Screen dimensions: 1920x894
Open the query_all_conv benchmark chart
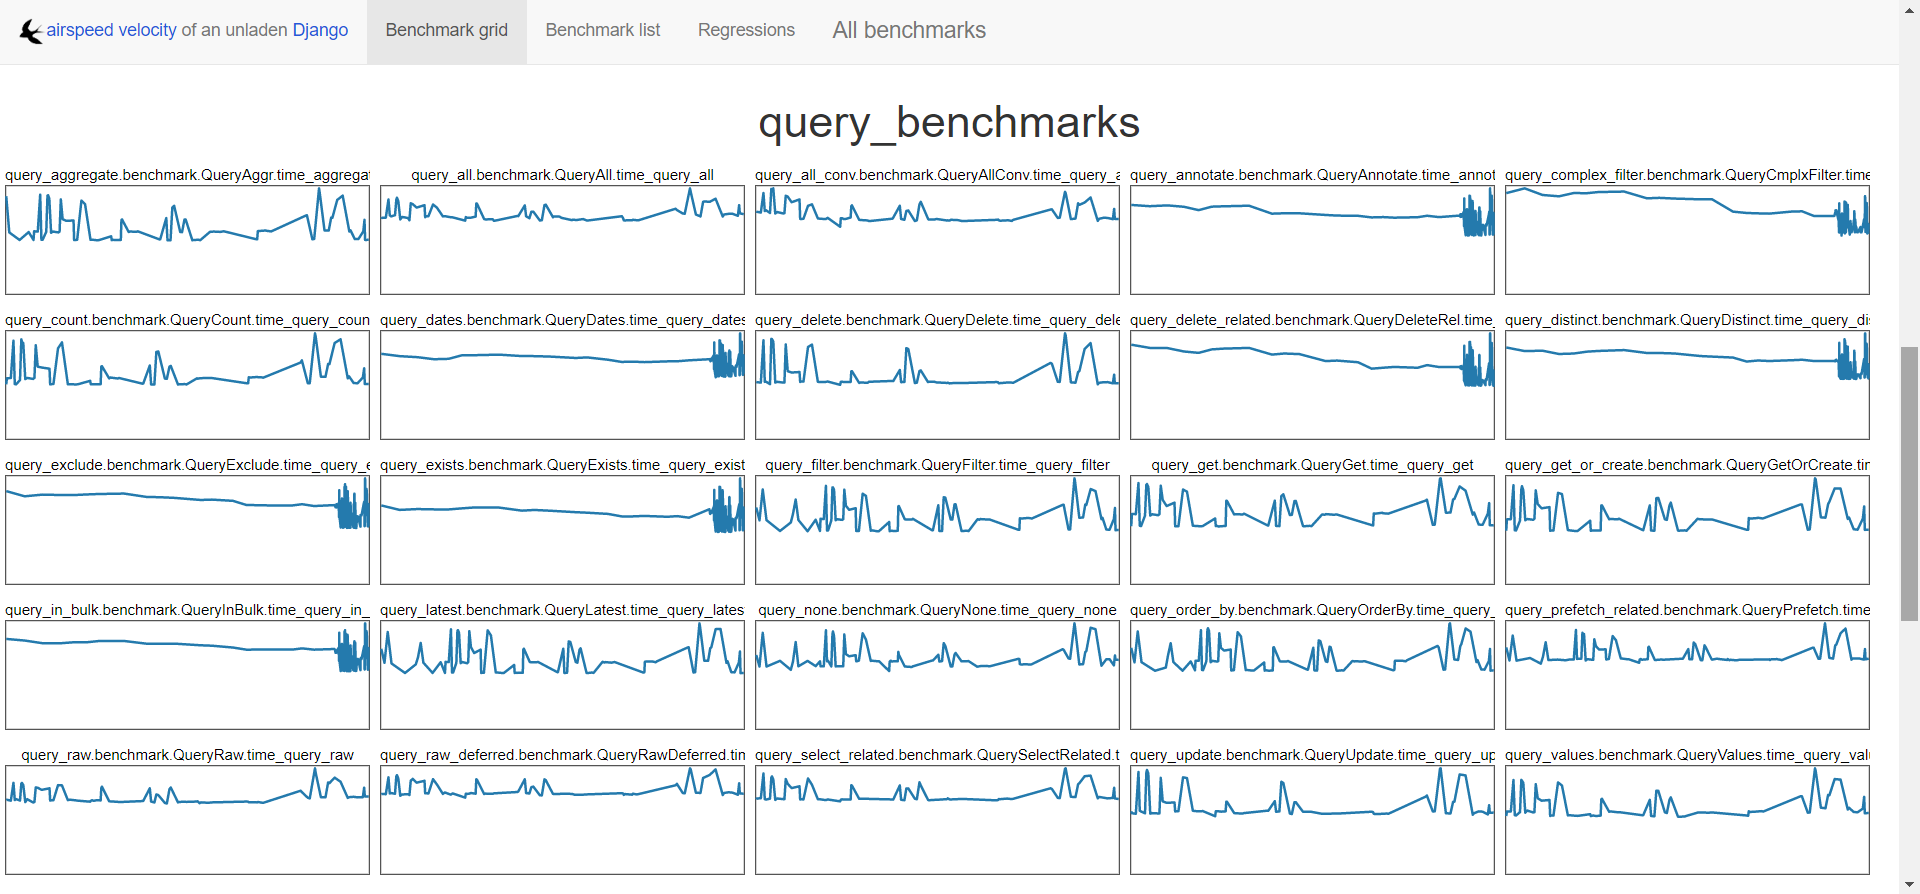(937, 240)
